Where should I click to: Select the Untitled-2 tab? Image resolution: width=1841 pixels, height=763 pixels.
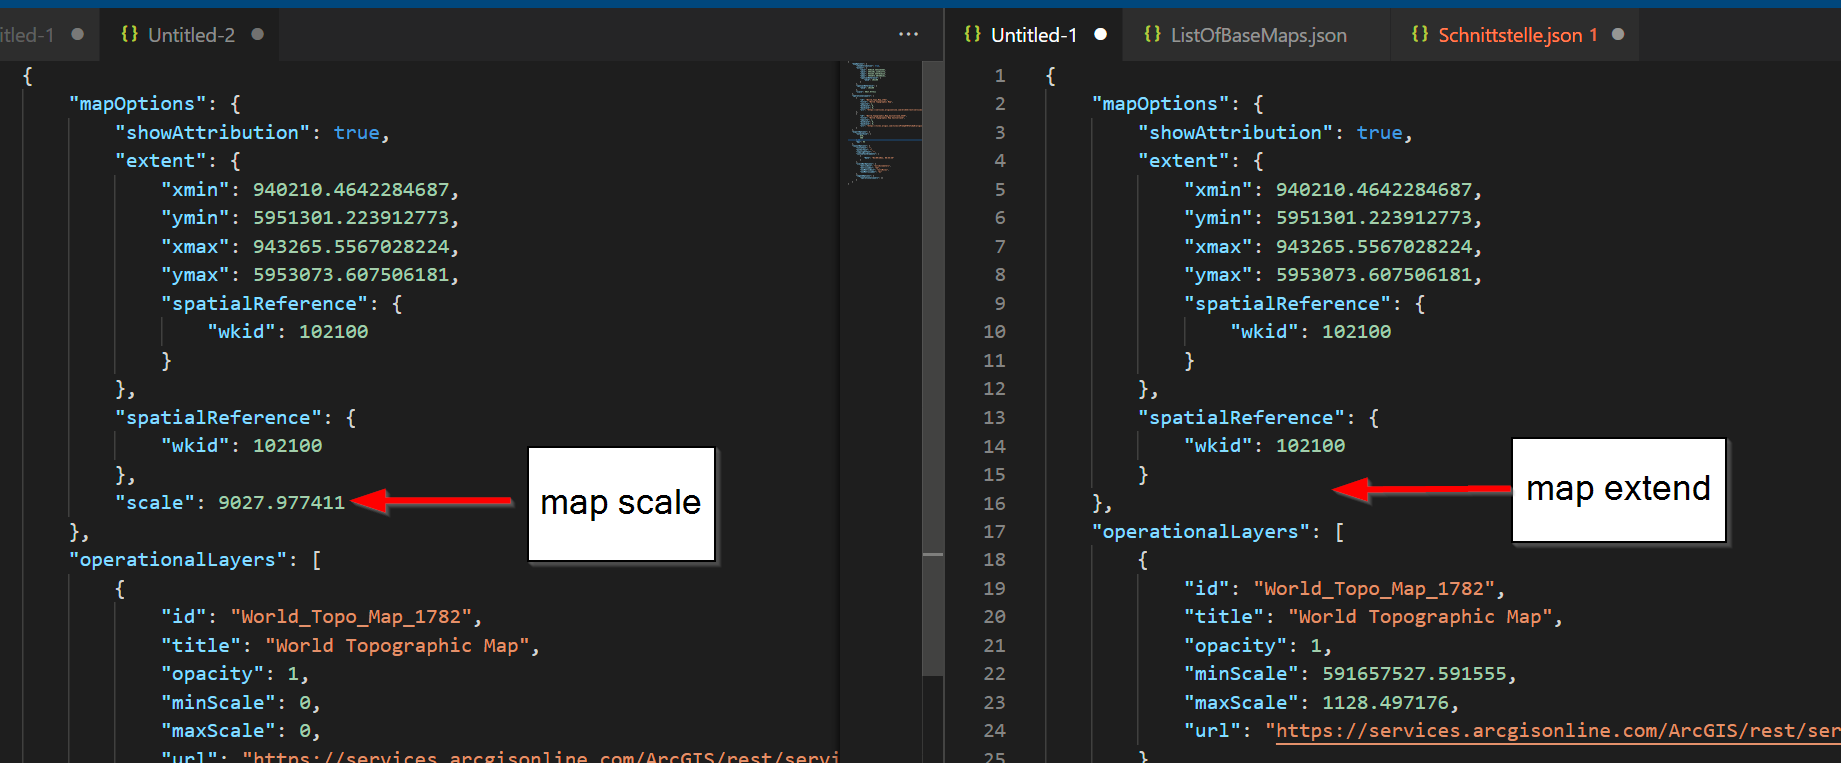pyautogui.click(x=191, y=35)
